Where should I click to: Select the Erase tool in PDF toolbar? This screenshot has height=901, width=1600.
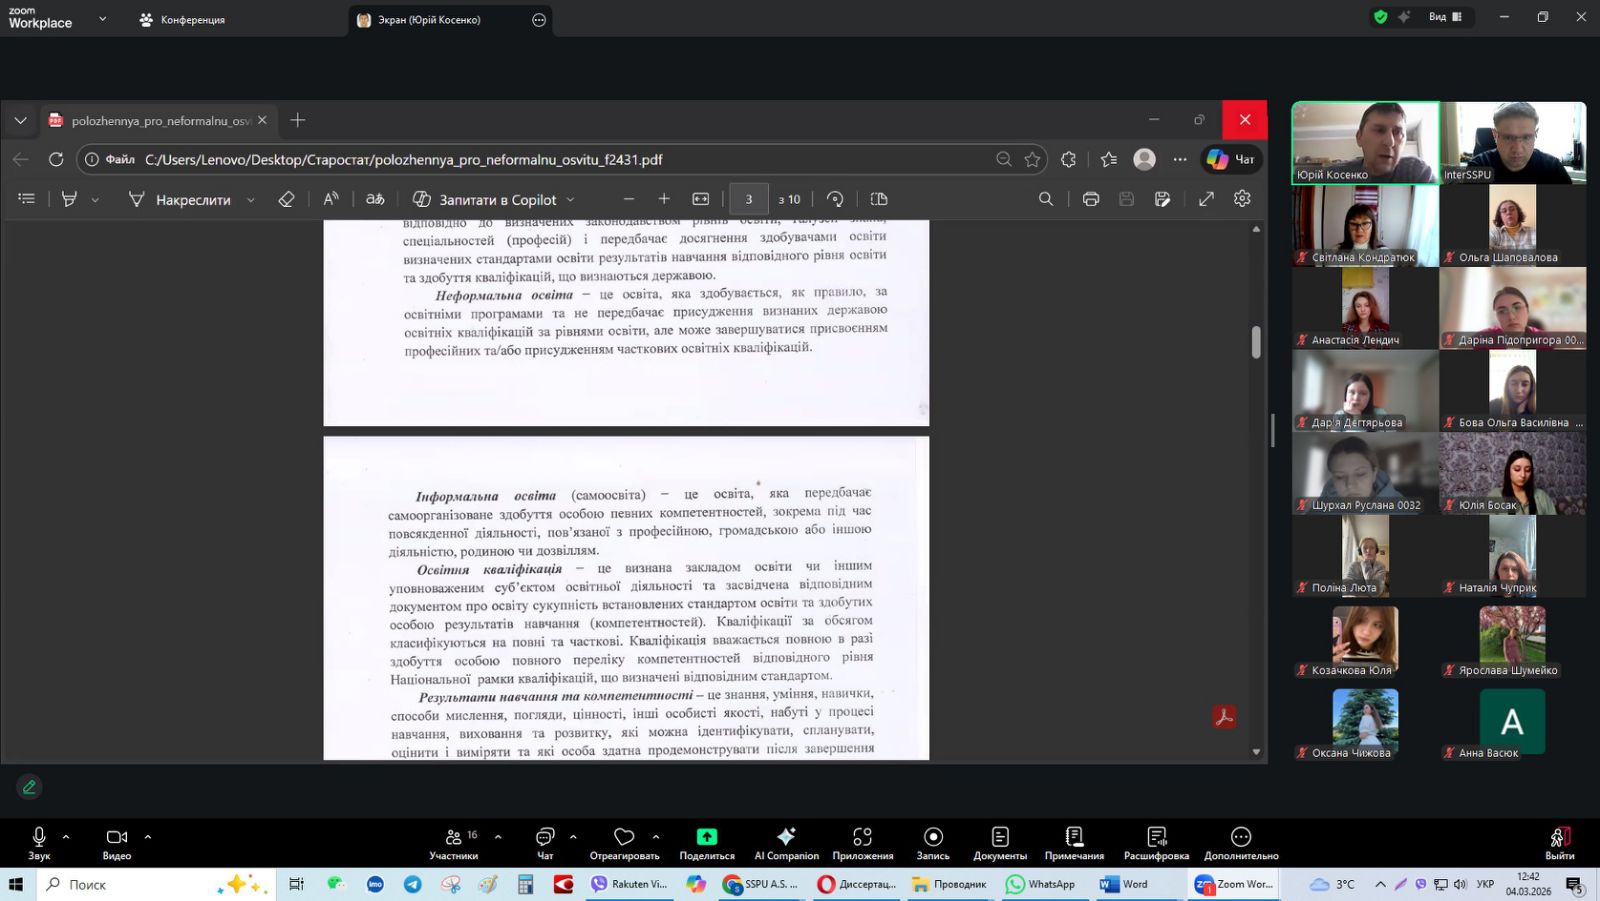click(286, 199)
